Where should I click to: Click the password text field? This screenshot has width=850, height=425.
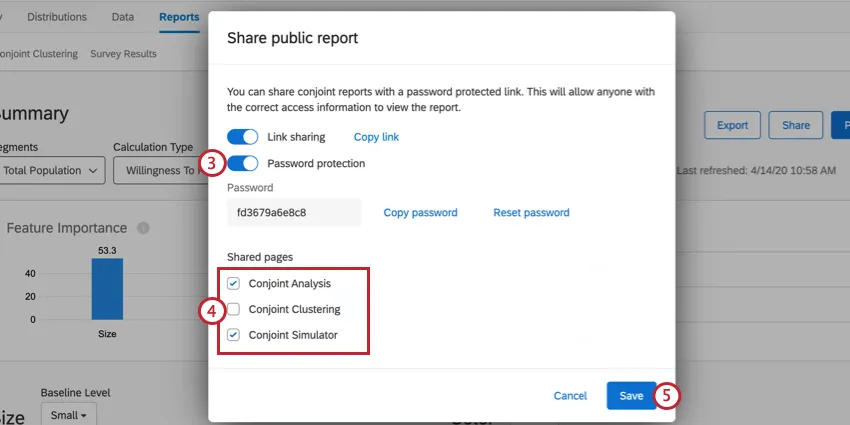coord(294,213)
